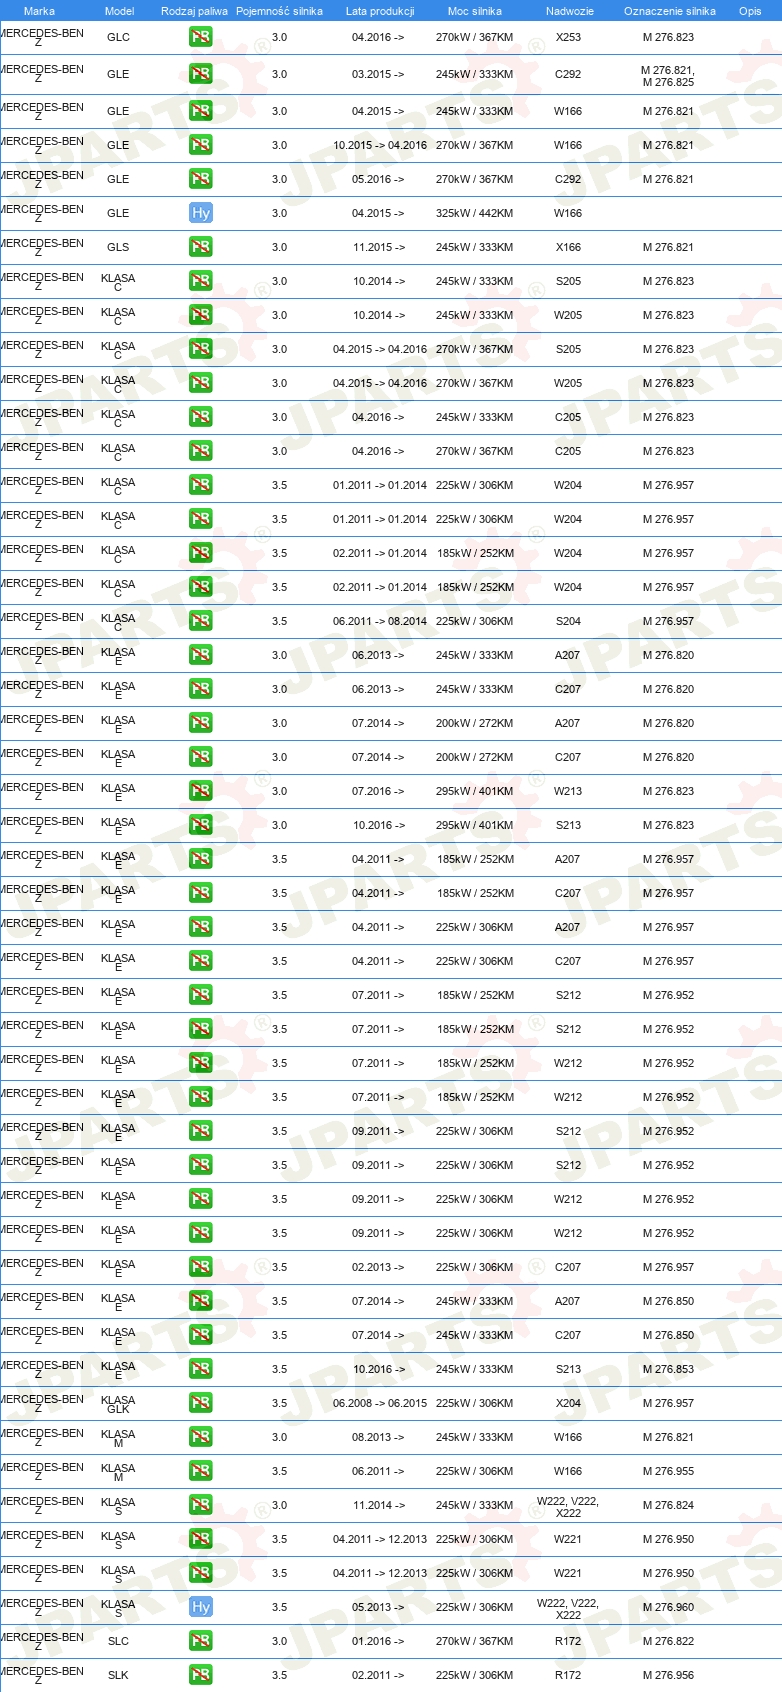The width and height of the screenshot is (782, 1692).
Task: Click the Oznaczenie silnika column header
Action: (669, 11)
